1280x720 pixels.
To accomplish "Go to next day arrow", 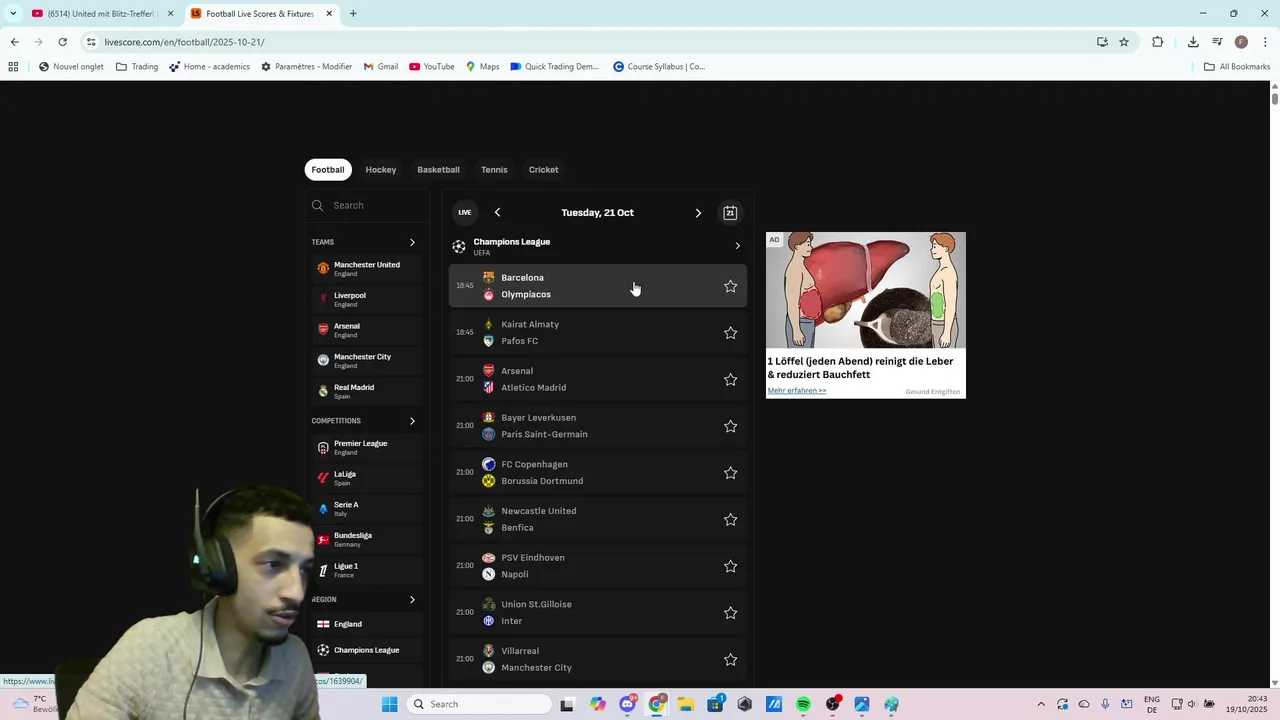I will [698, 212].
